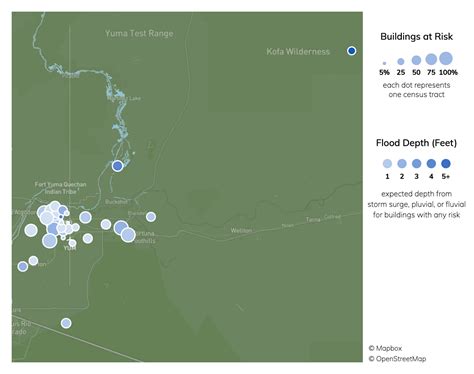Viewport: 474px width, 374px height.
Task: Click the dot right of the Blaisdell label
Action: pos(151,217)
